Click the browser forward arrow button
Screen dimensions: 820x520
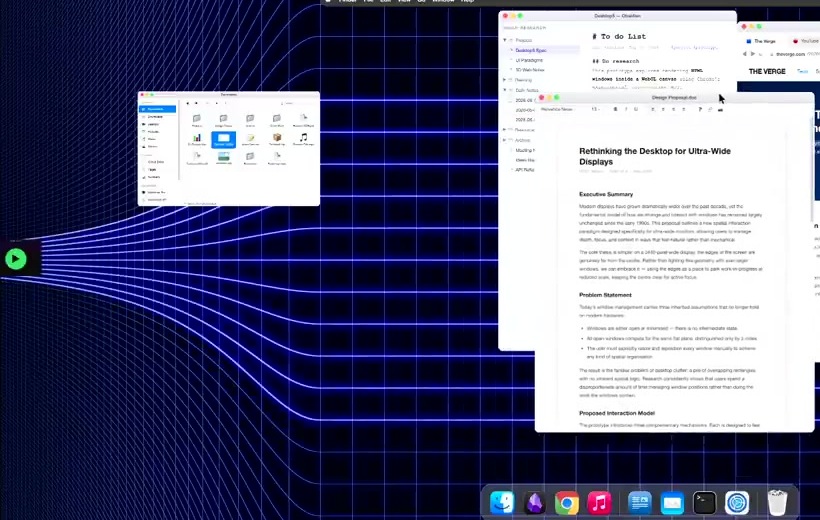tap(753, 54)
